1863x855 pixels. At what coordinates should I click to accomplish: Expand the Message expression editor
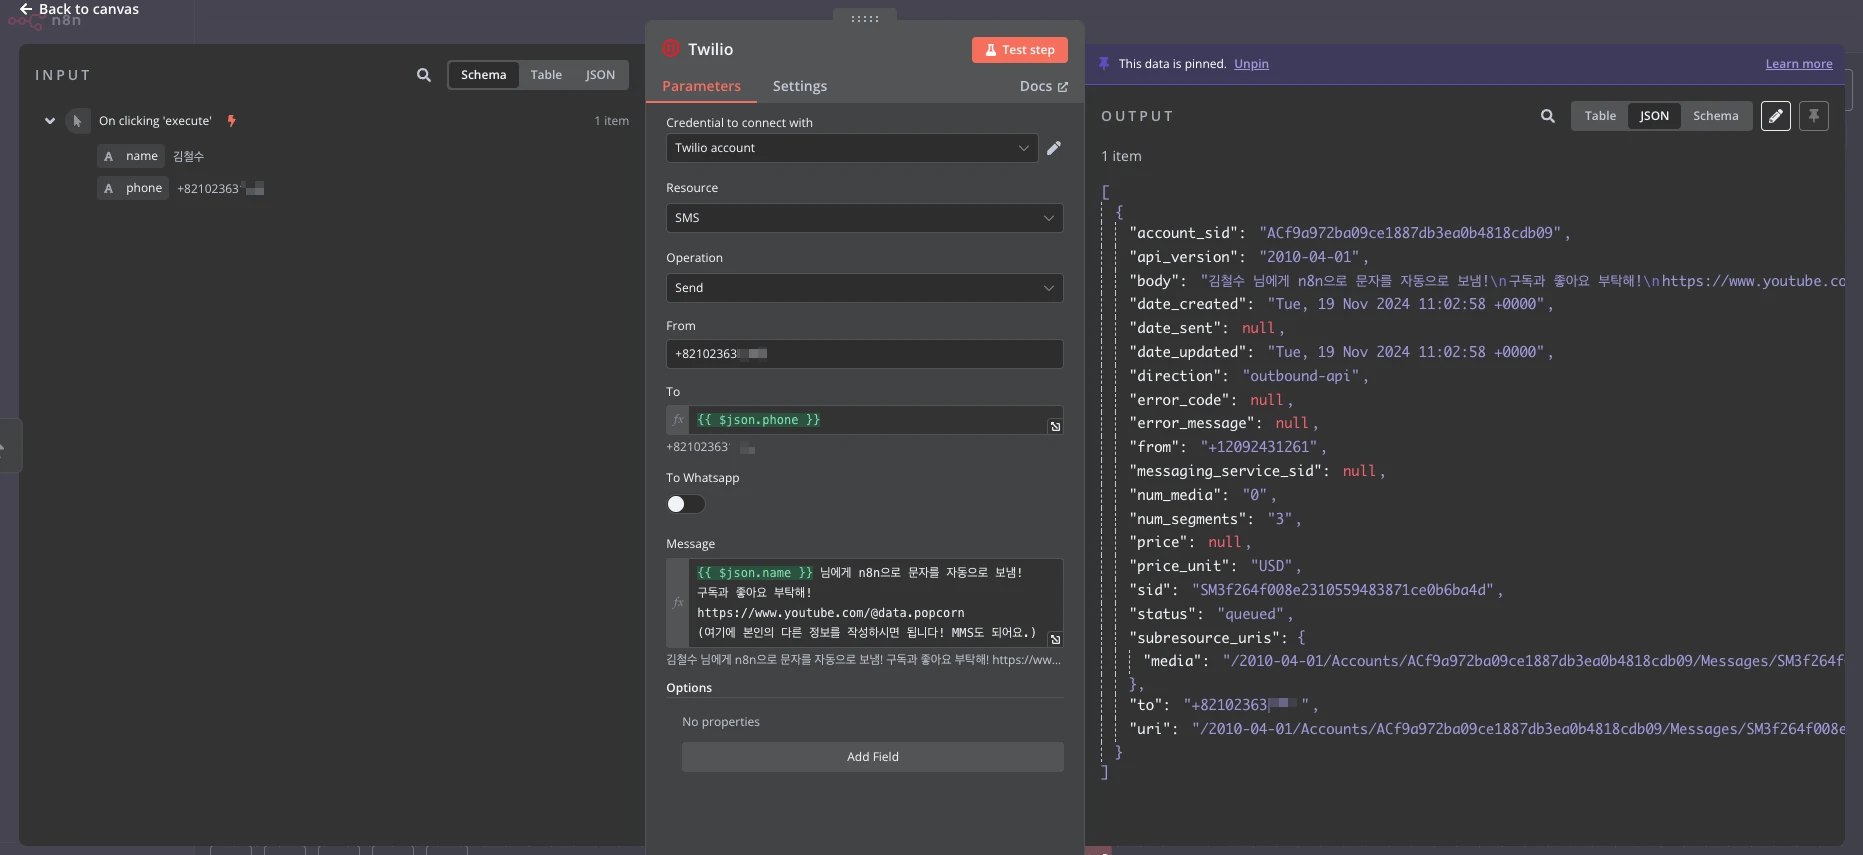(x=1055, y=640)
